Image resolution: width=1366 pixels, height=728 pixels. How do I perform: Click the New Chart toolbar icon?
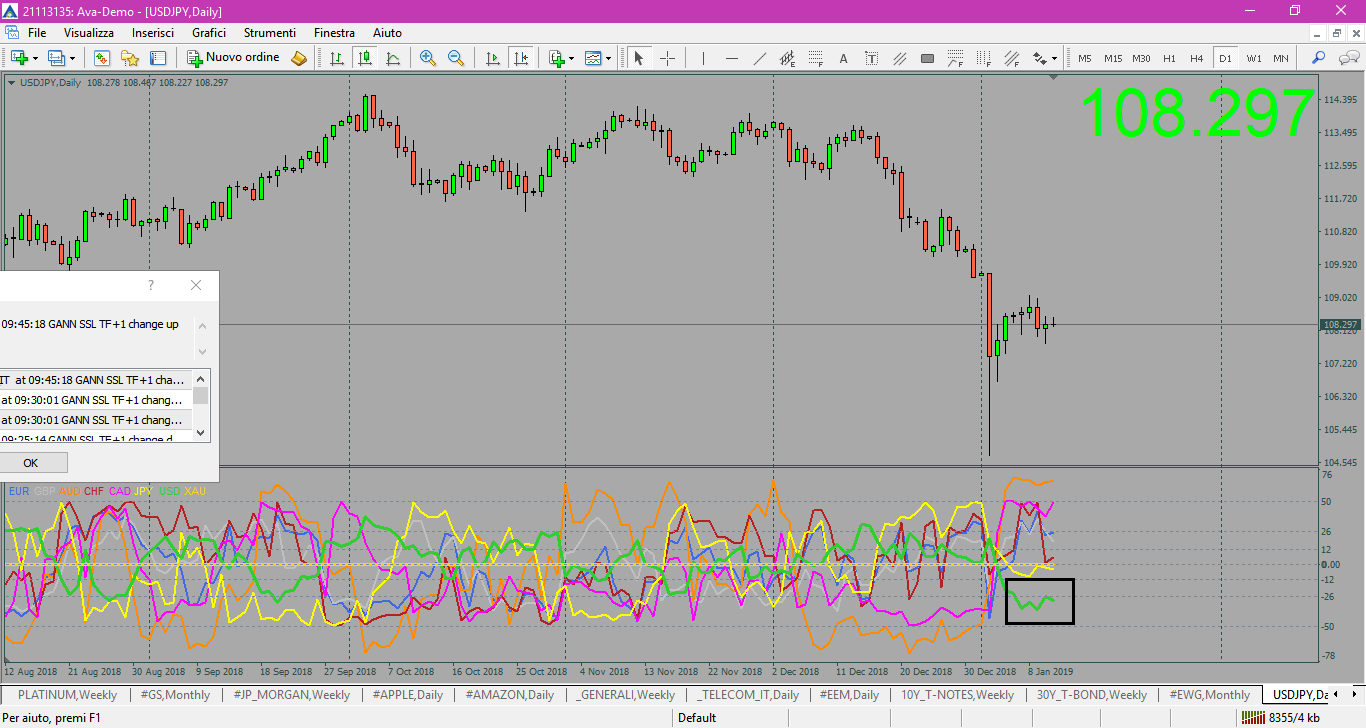(x=19, y=58)
